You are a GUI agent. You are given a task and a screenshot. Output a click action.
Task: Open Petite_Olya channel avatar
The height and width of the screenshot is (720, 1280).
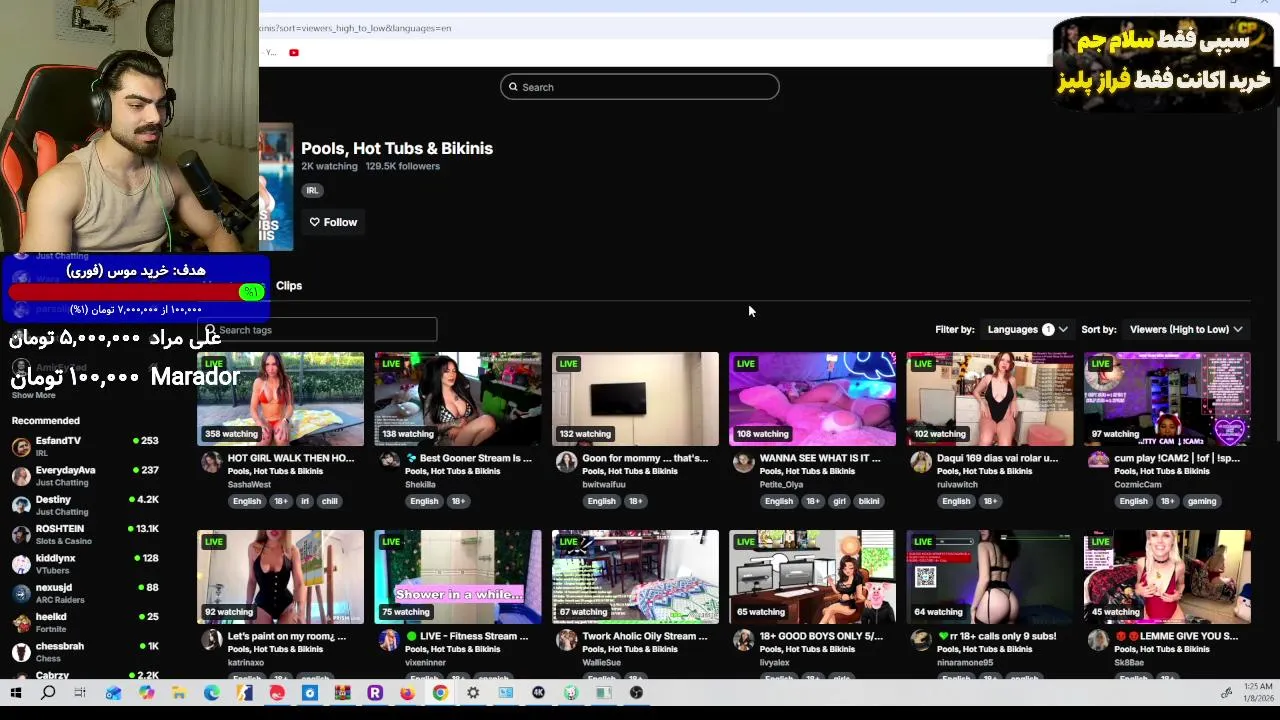[743, 461]
